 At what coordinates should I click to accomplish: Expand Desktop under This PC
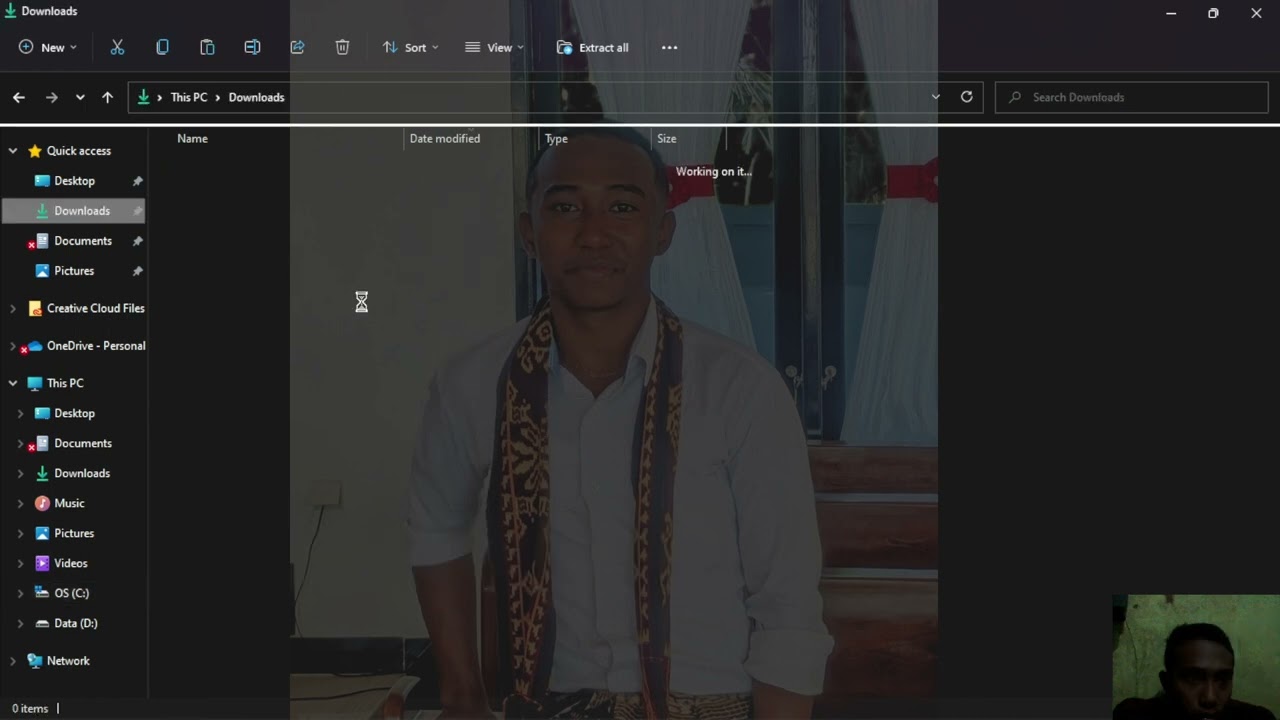tap(20, 413)
